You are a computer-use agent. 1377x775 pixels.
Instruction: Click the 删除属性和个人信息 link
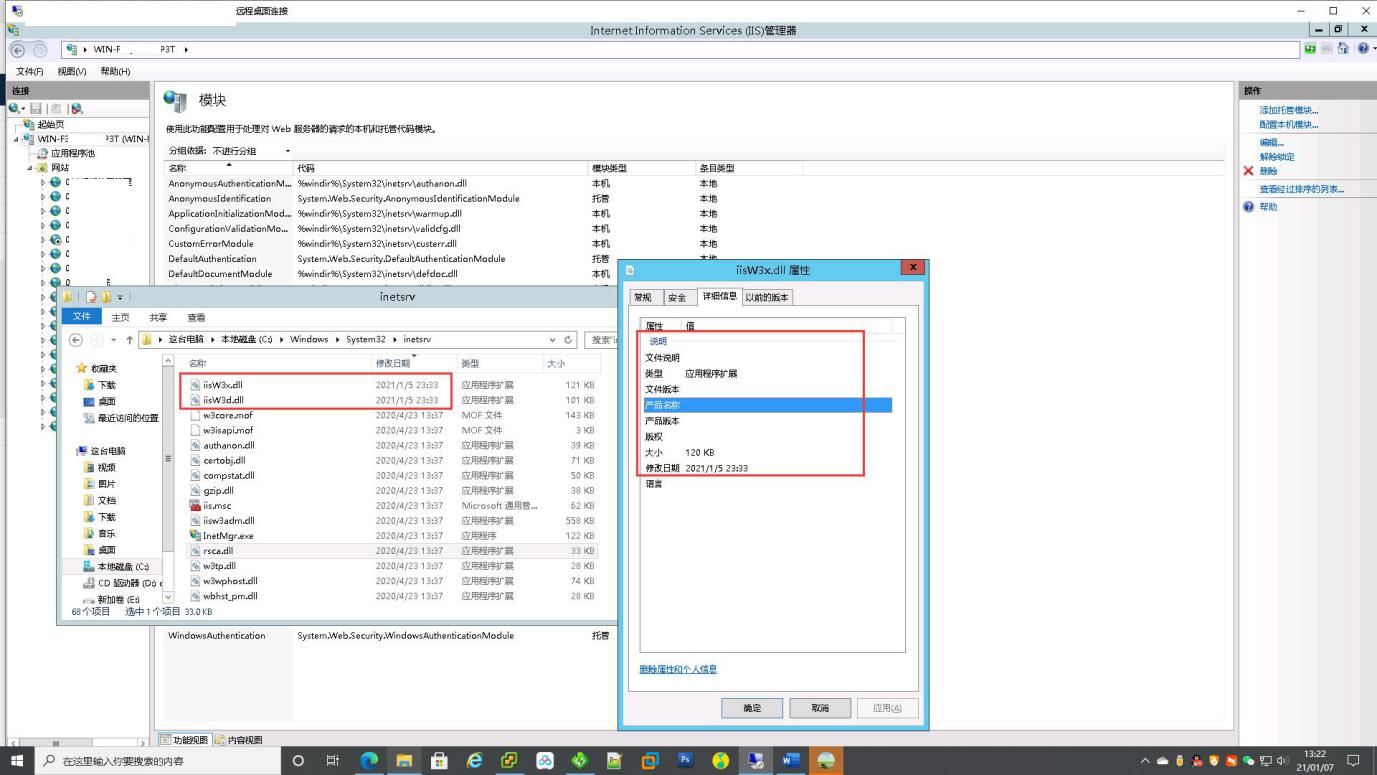pos(678,669)
